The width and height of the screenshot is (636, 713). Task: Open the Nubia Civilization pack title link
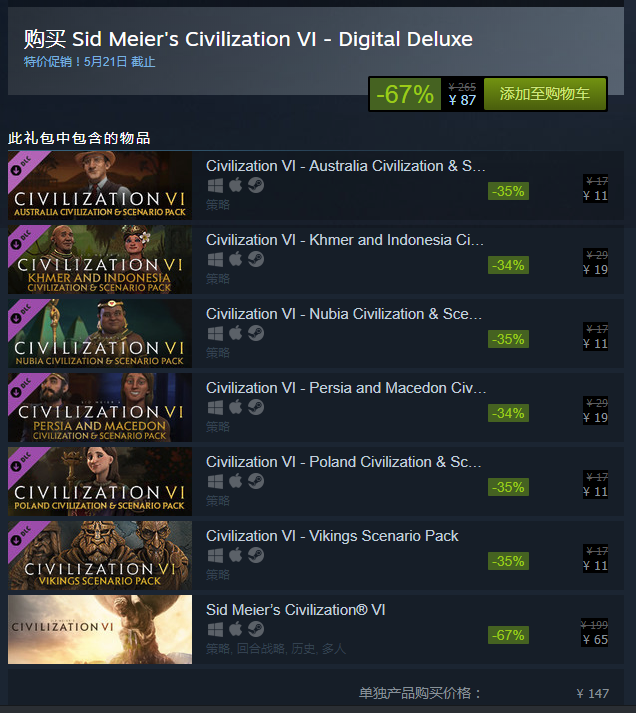[x=344, y=314]
